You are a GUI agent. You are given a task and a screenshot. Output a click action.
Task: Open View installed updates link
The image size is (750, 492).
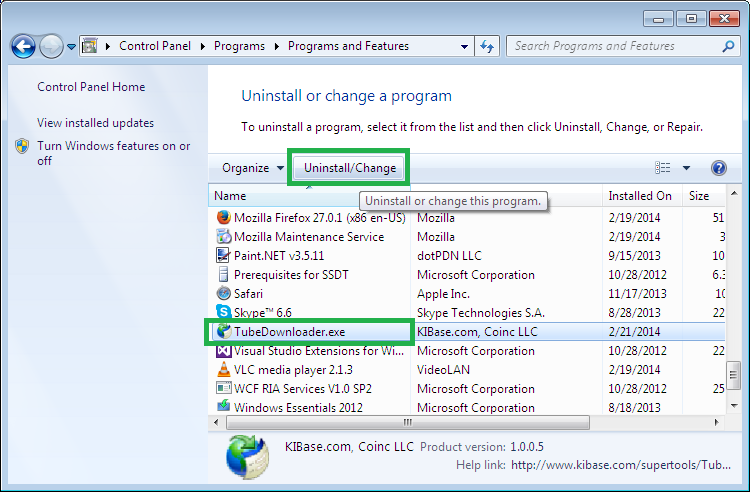click(x=95, y=123)
